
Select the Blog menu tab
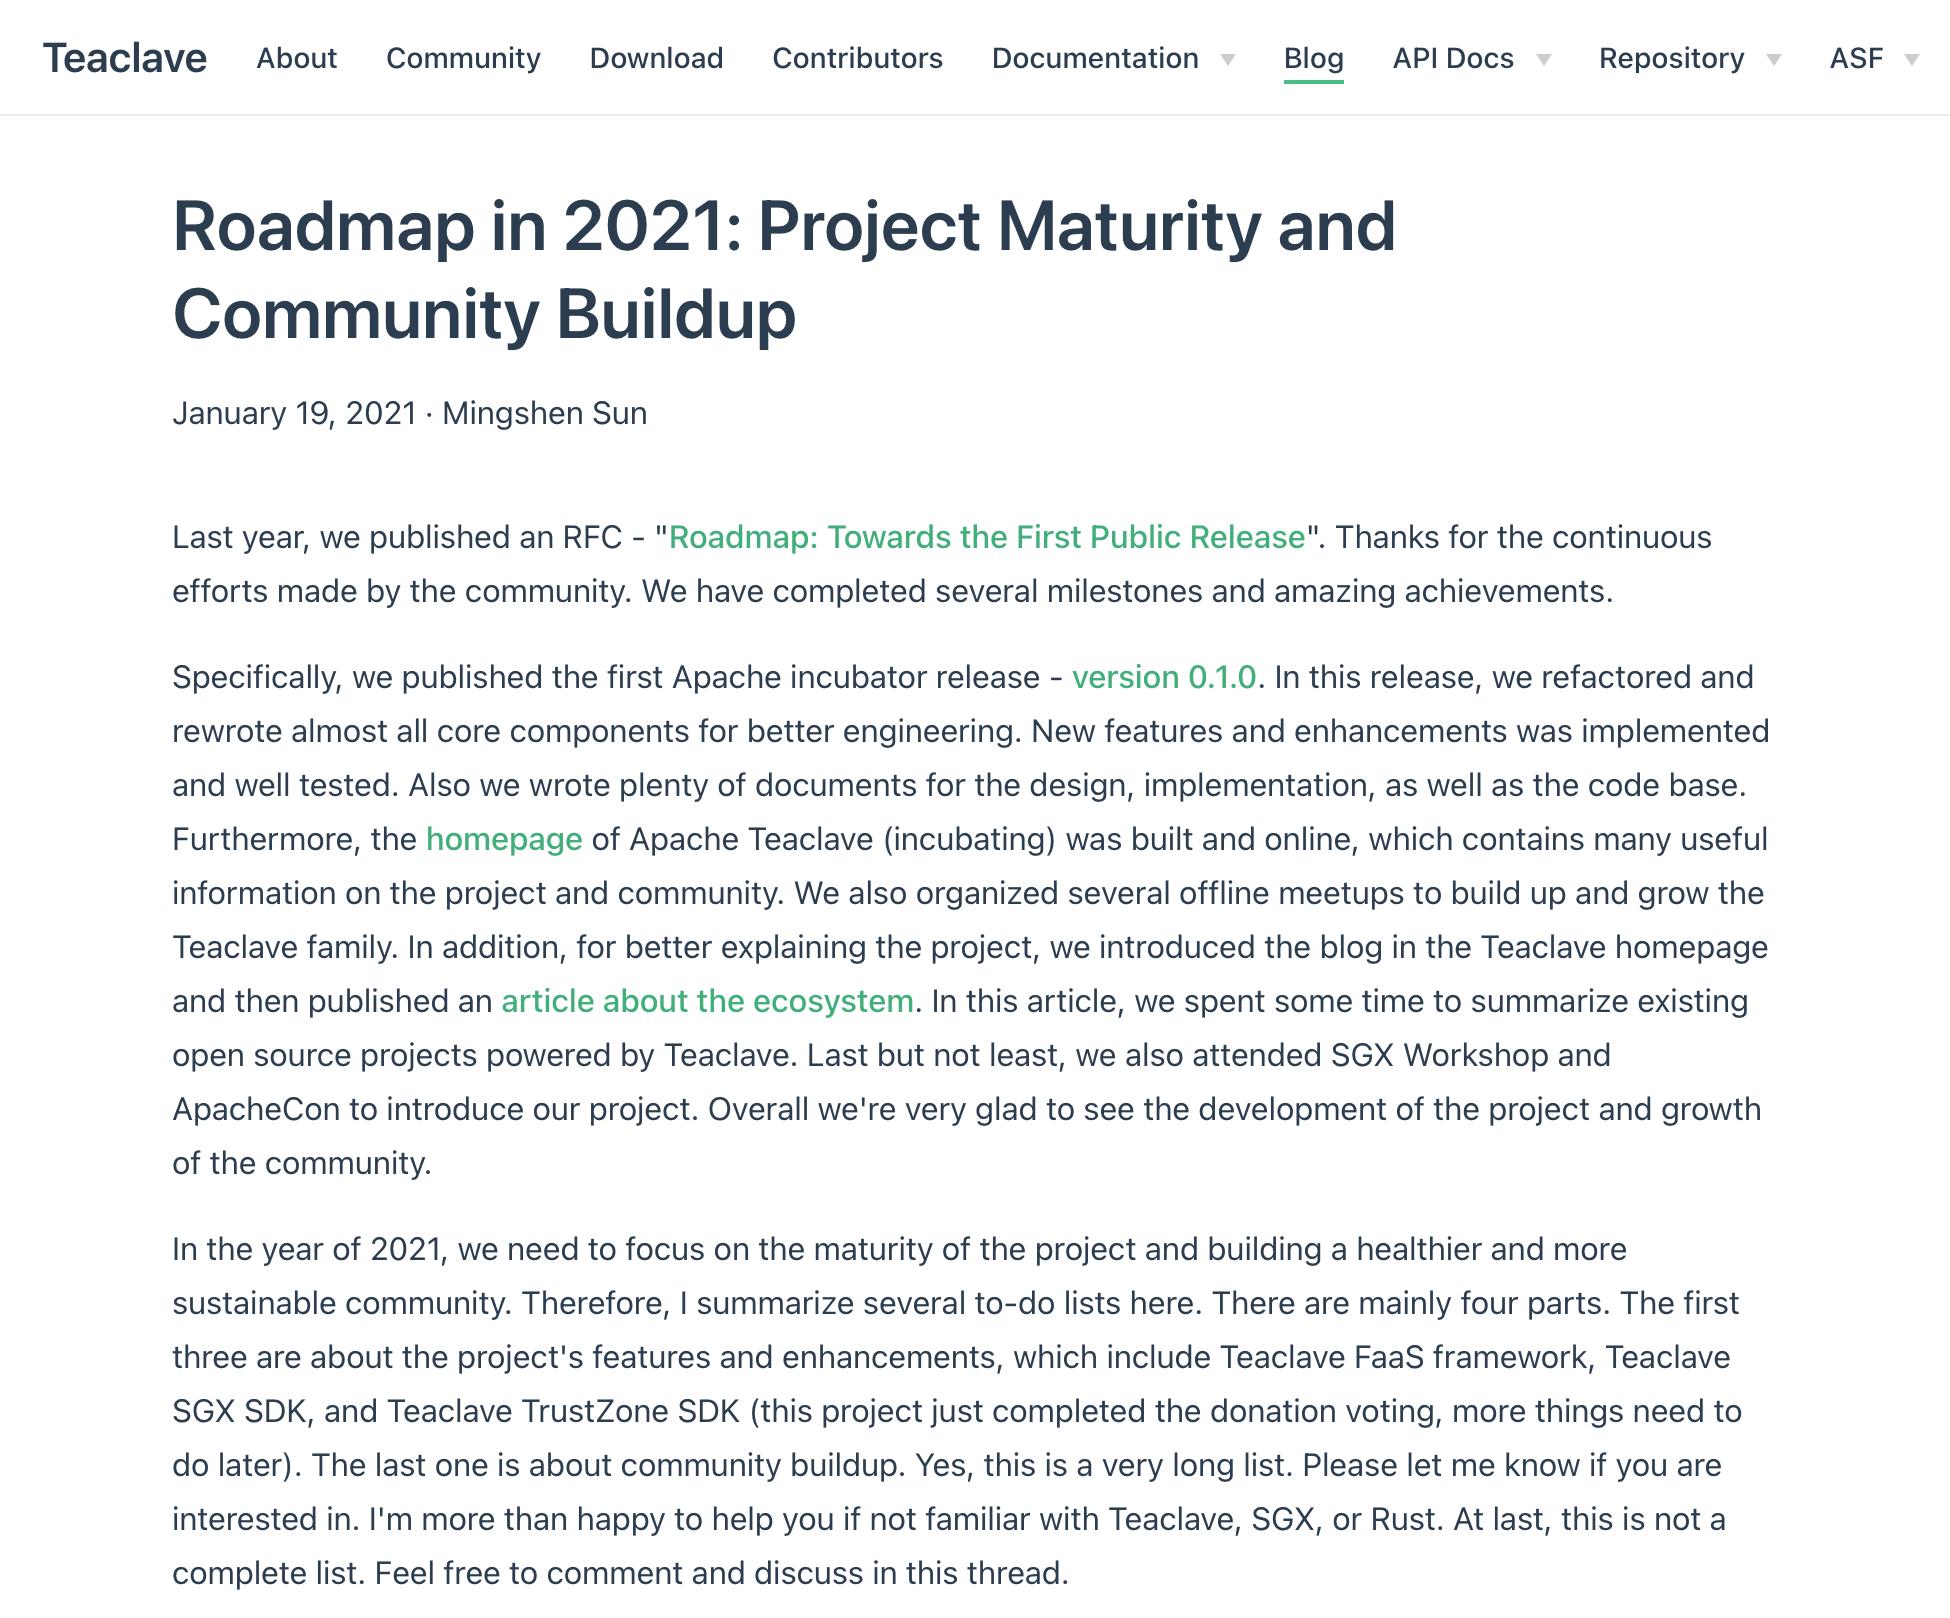pyautogui.click(x=1313, y=58)
